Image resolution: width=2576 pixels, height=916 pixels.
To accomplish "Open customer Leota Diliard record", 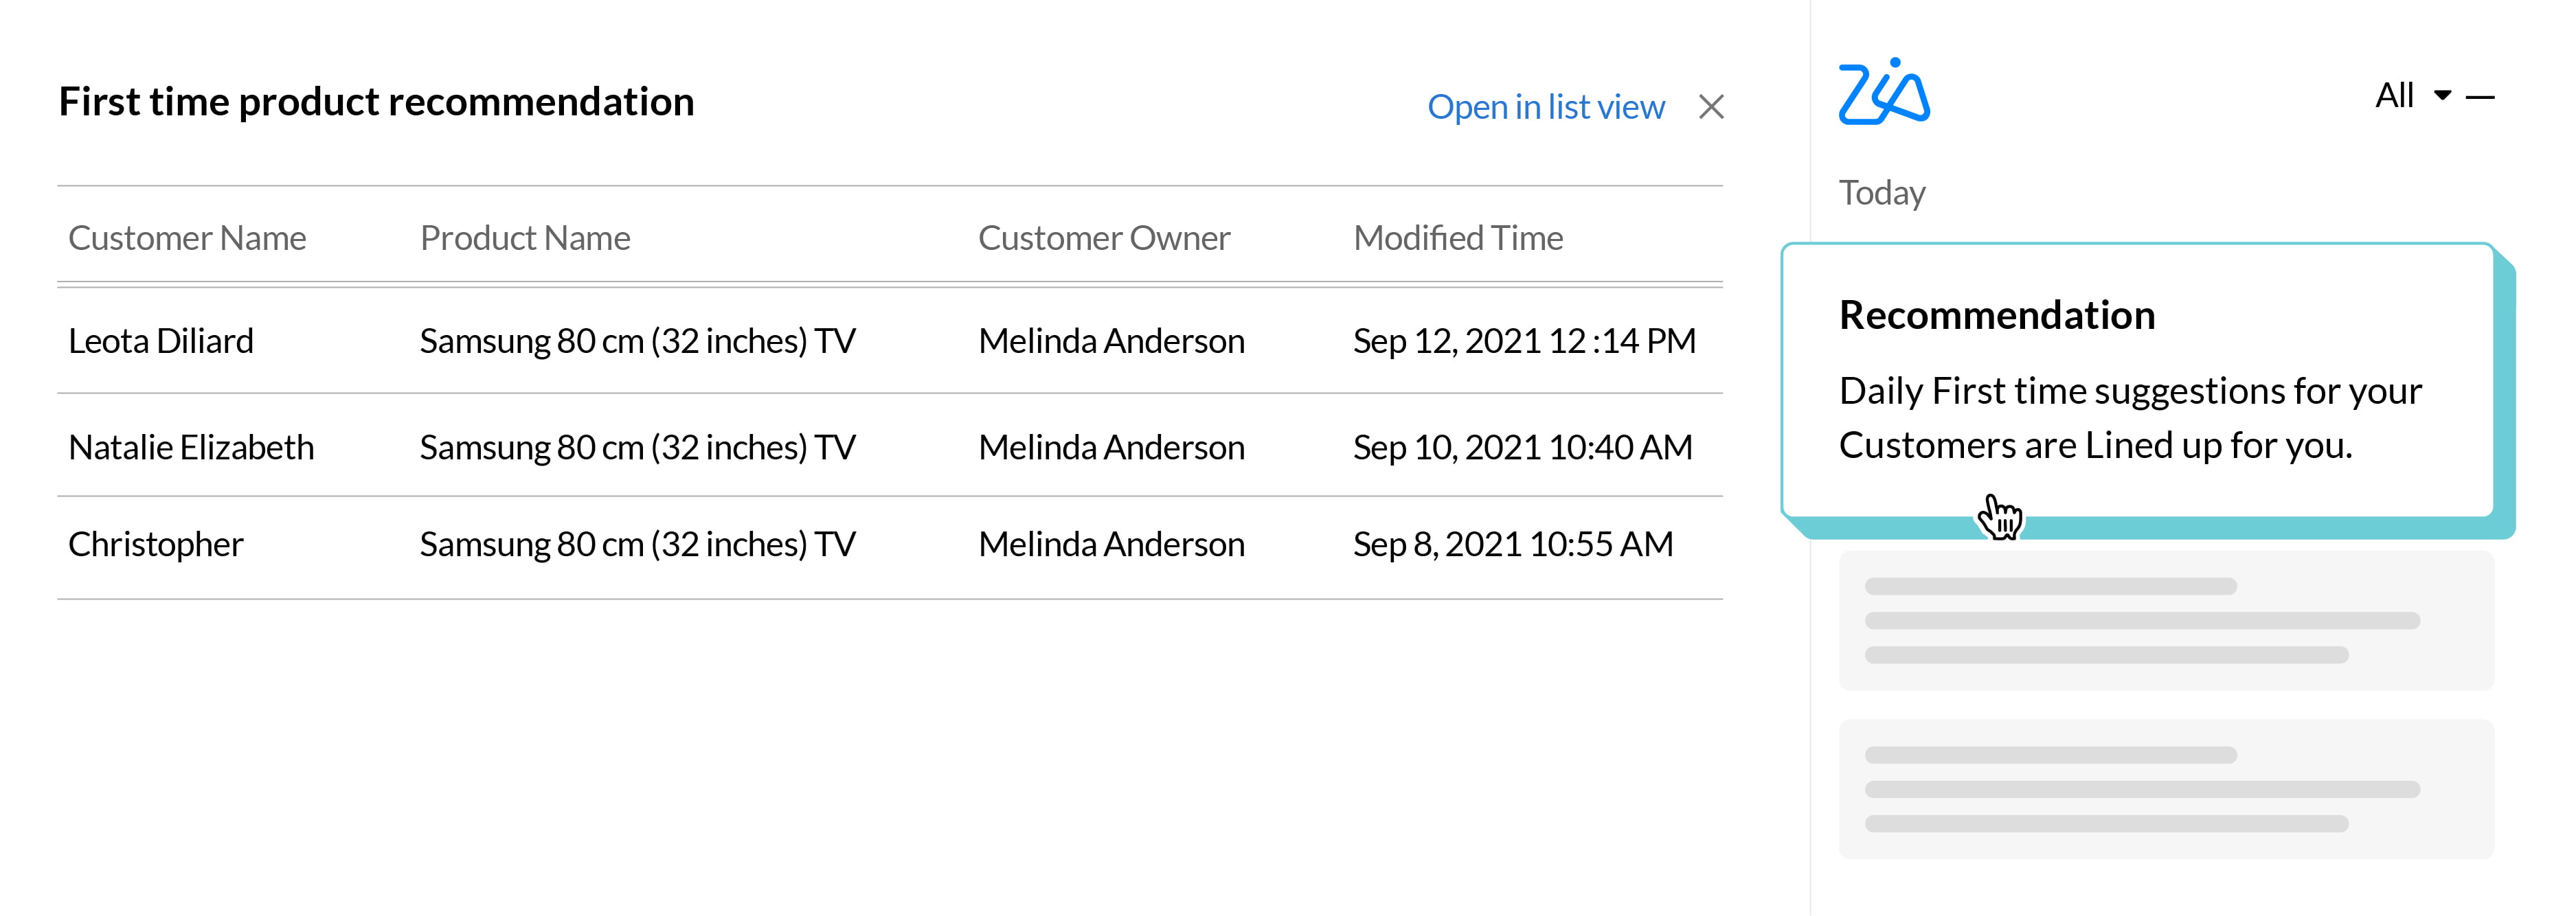I will [161, 341].
